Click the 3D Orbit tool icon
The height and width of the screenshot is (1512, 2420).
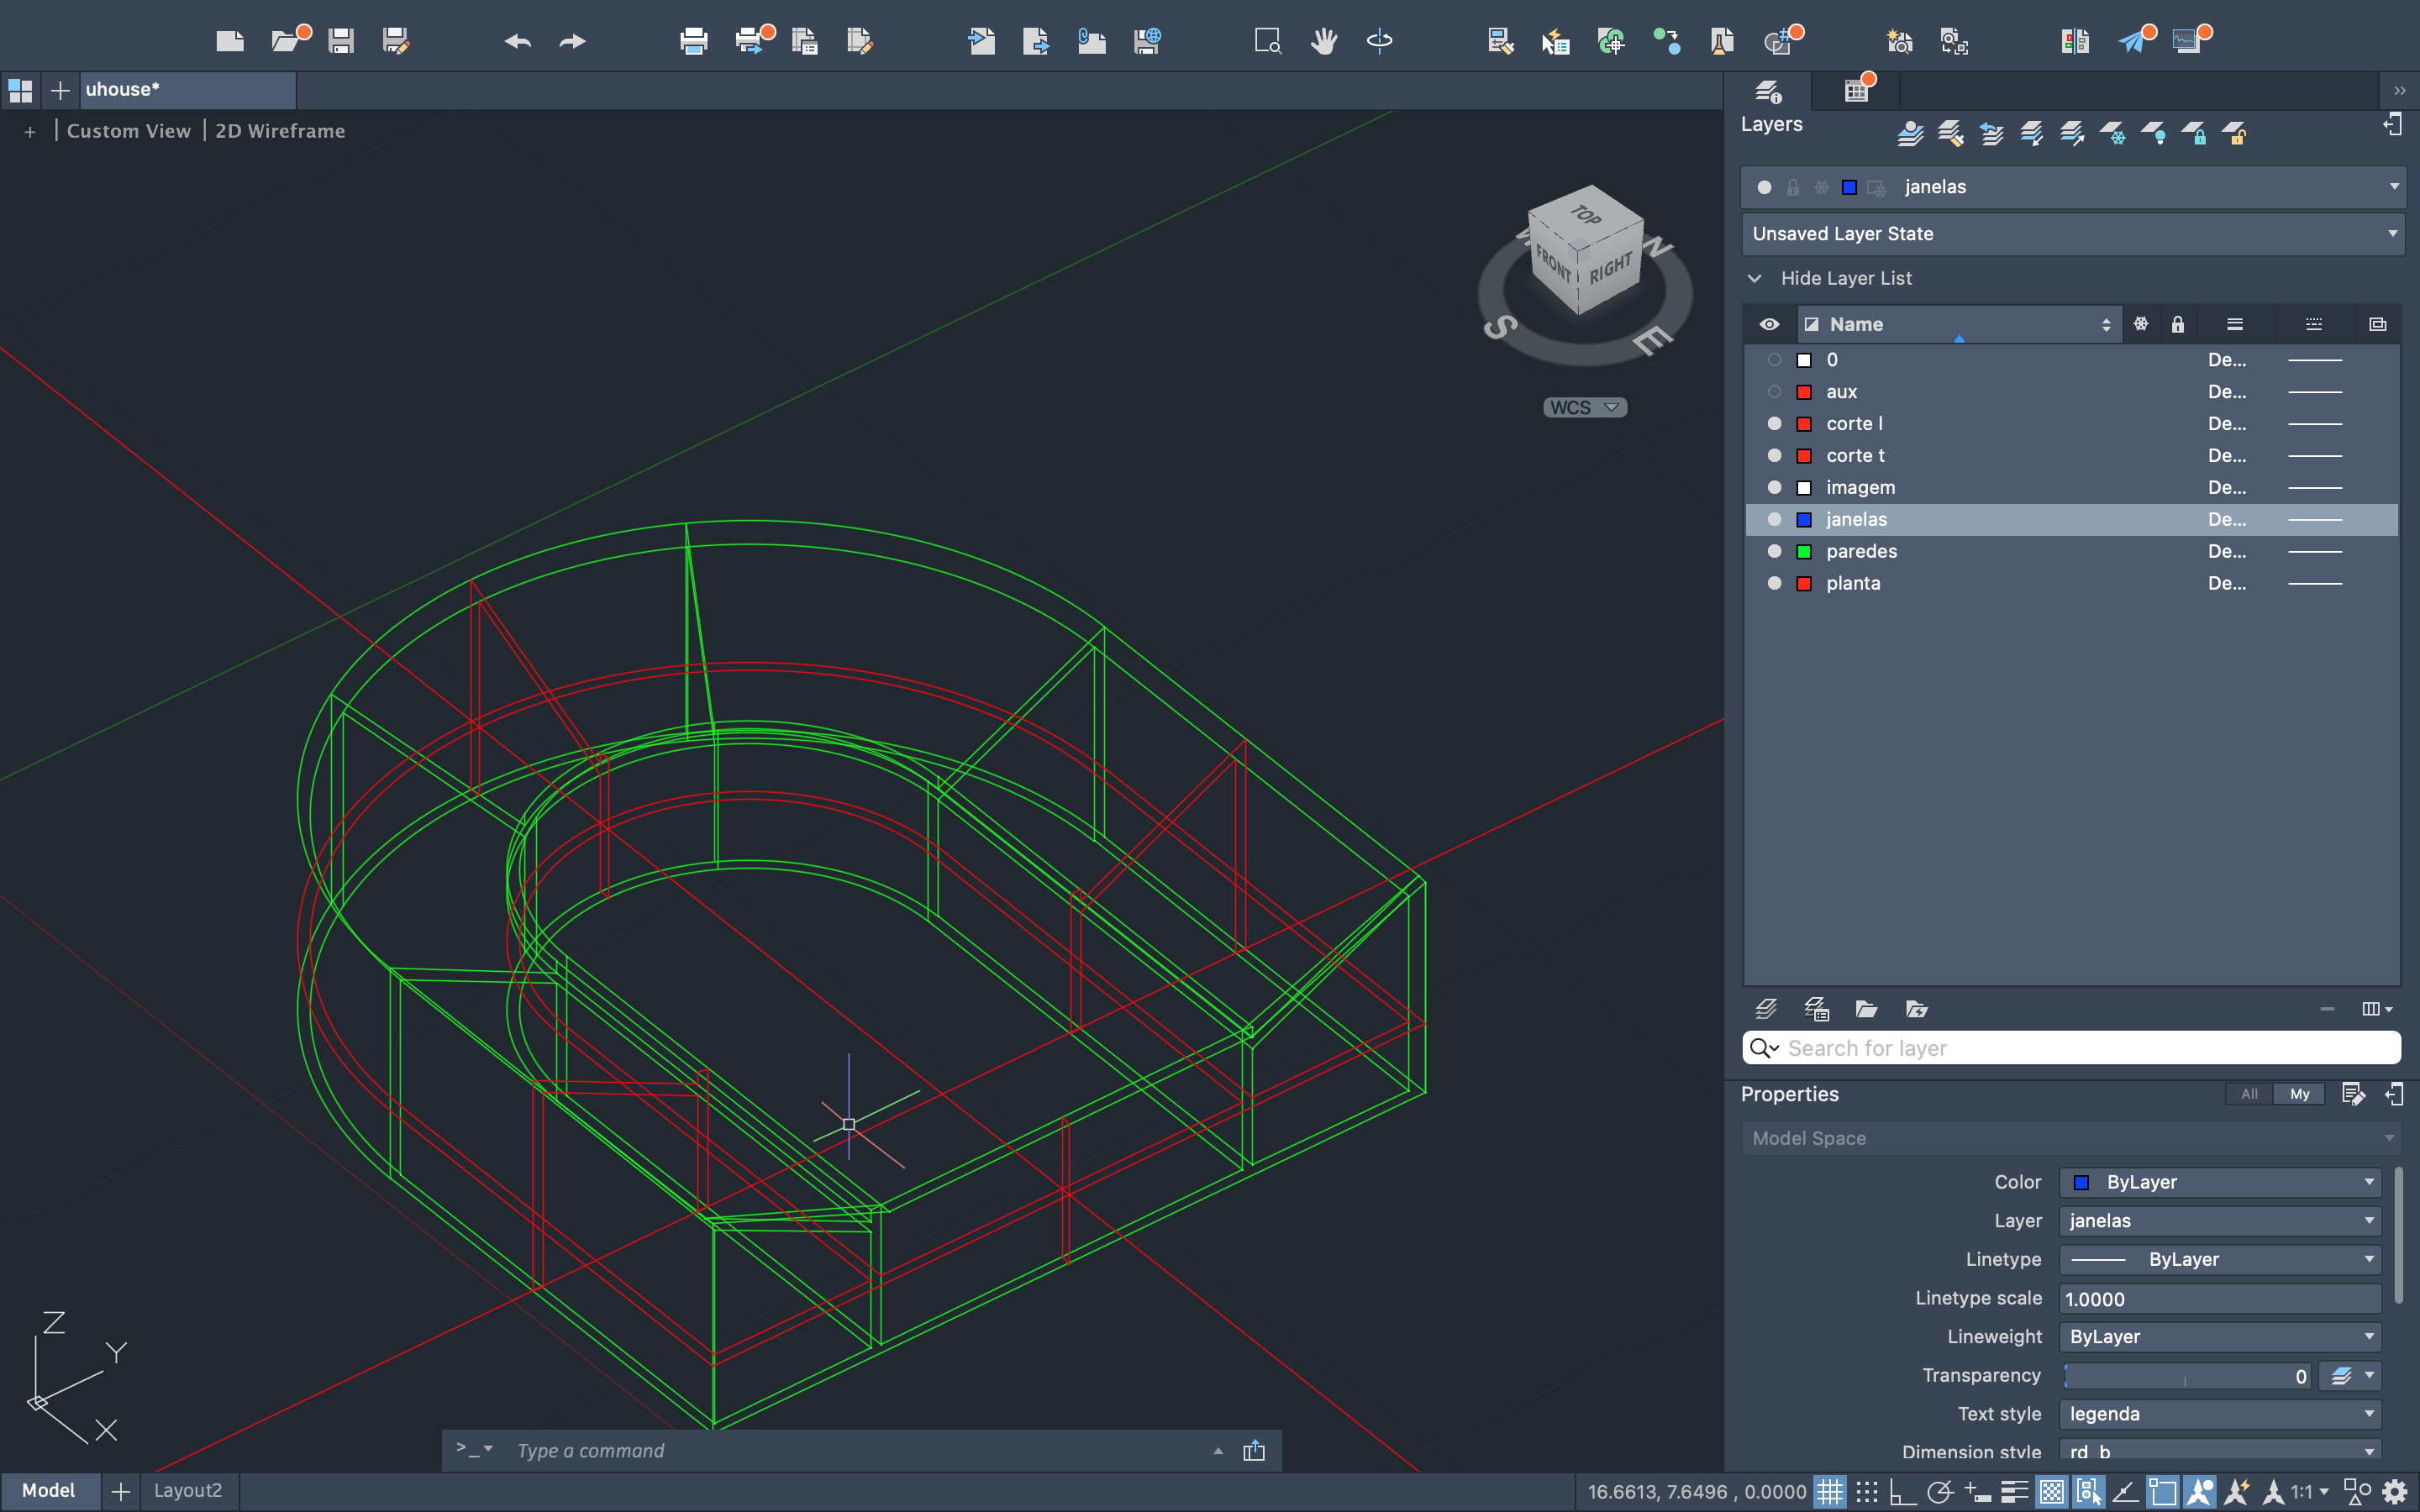pyautogui.click(x=1379, y=41)
